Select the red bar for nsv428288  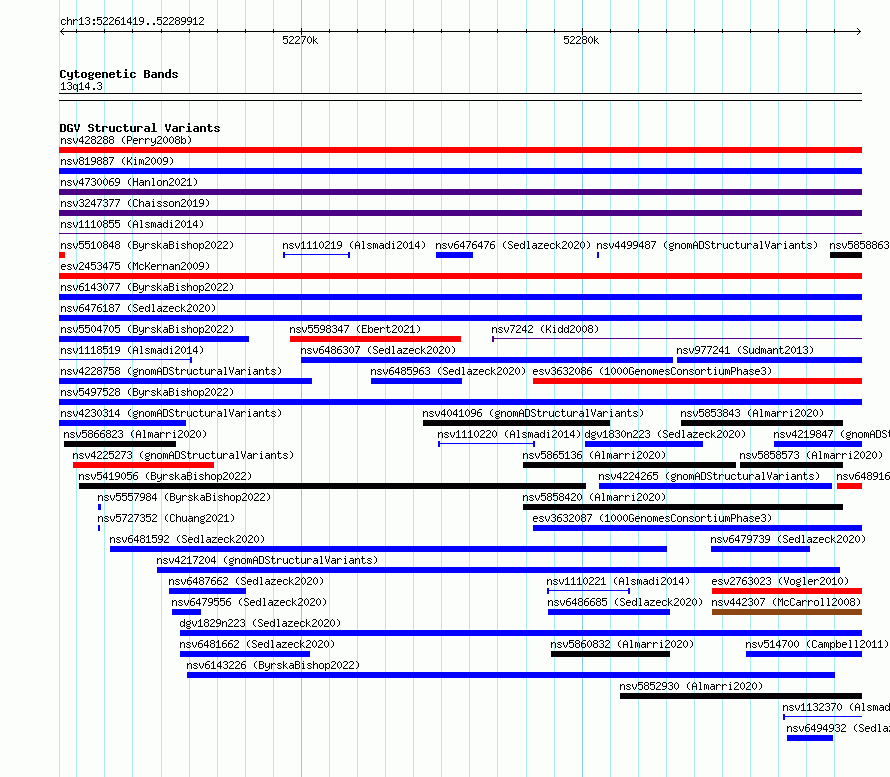[x=460, y=150]
